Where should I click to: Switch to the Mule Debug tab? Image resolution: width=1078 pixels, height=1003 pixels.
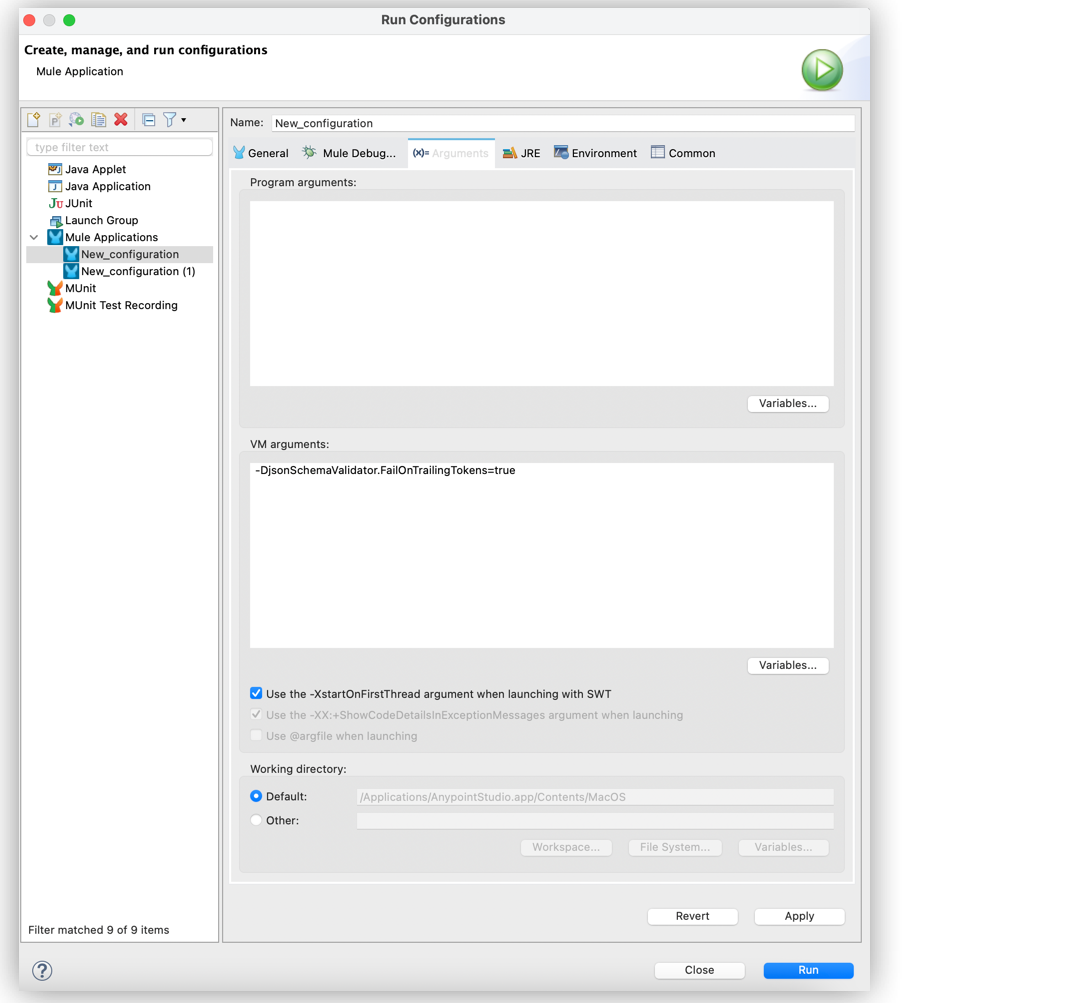(350, 153)
